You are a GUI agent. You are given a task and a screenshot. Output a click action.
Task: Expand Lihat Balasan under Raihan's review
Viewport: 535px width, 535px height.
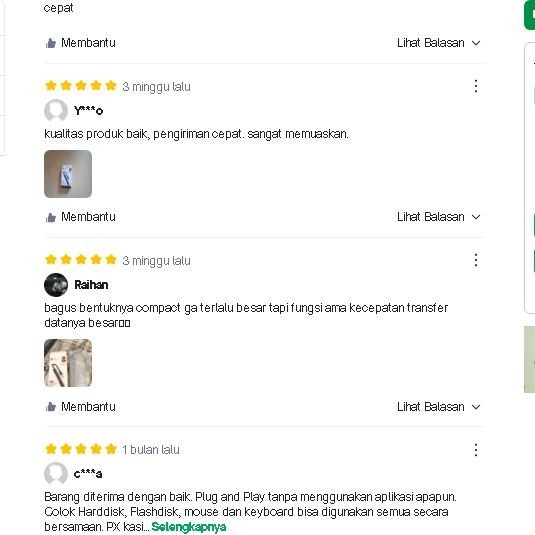coord(438,407)
